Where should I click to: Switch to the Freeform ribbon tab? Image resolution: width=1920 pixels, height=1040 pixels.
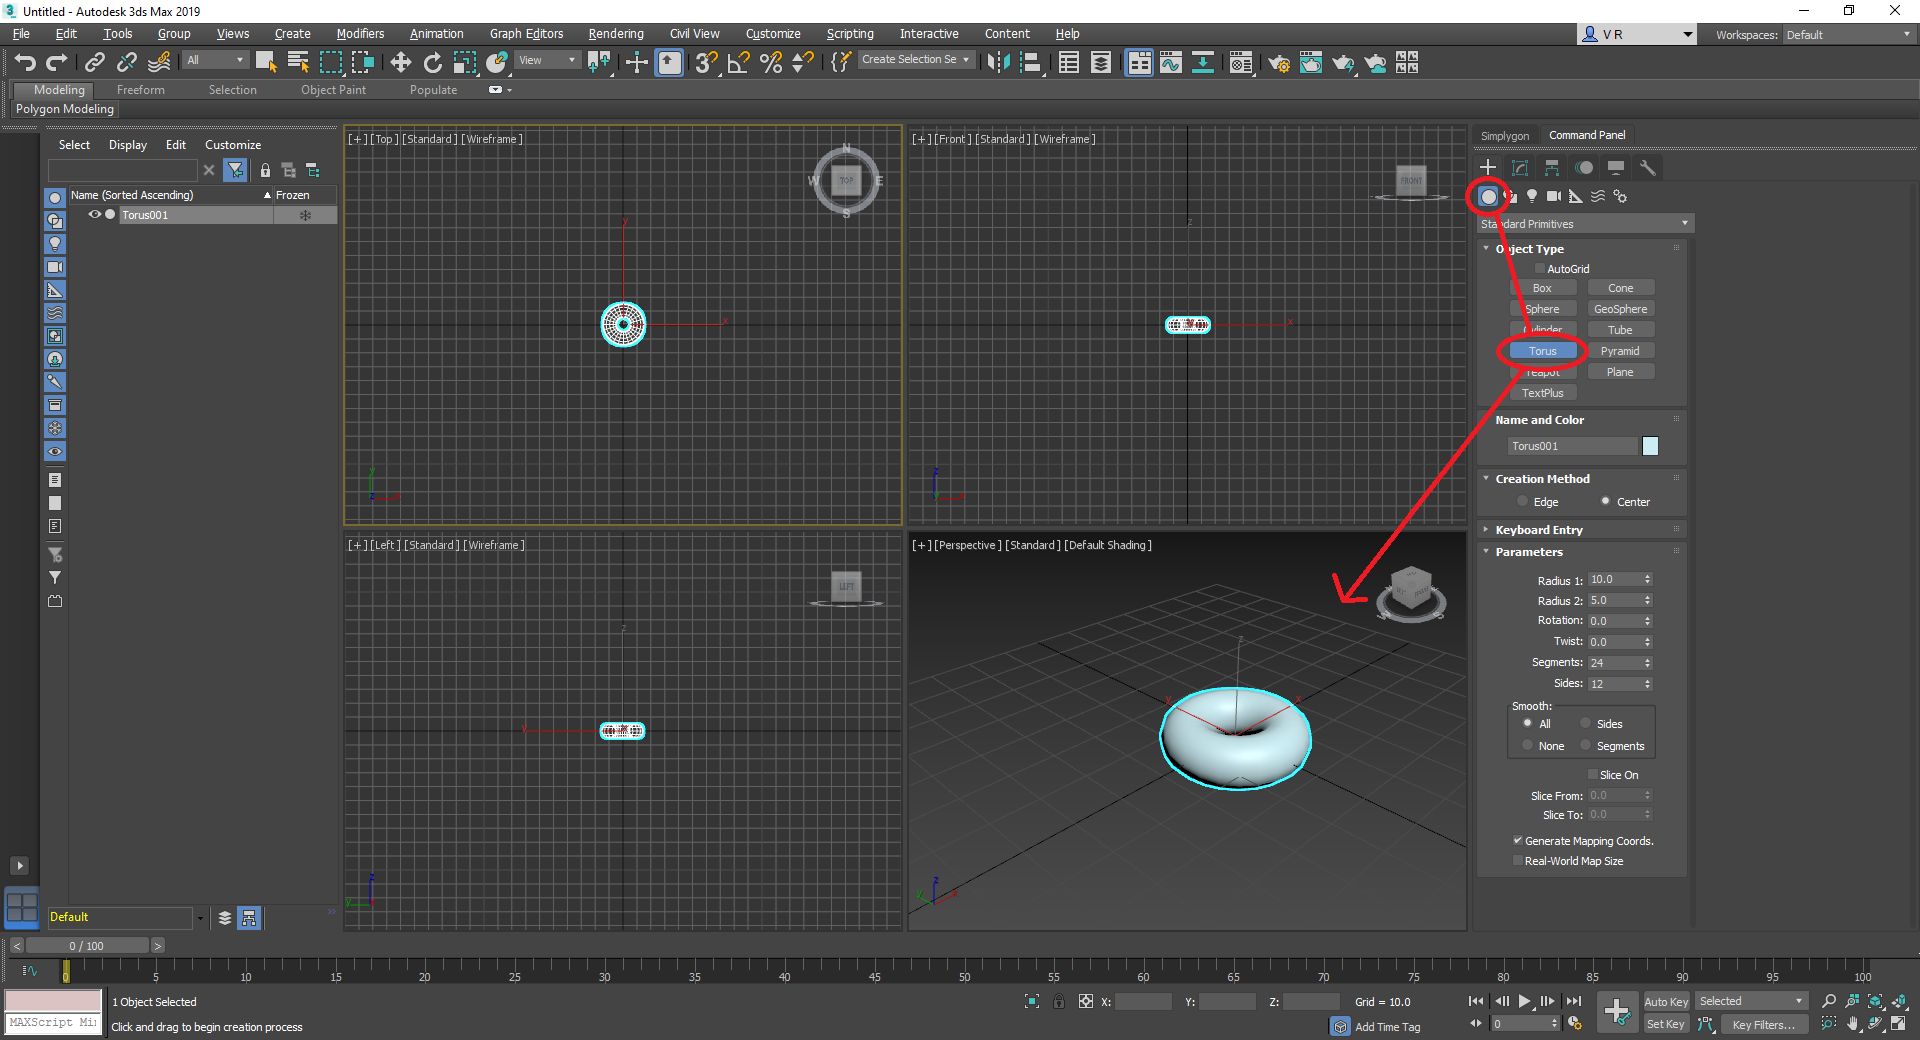point(140,89)
